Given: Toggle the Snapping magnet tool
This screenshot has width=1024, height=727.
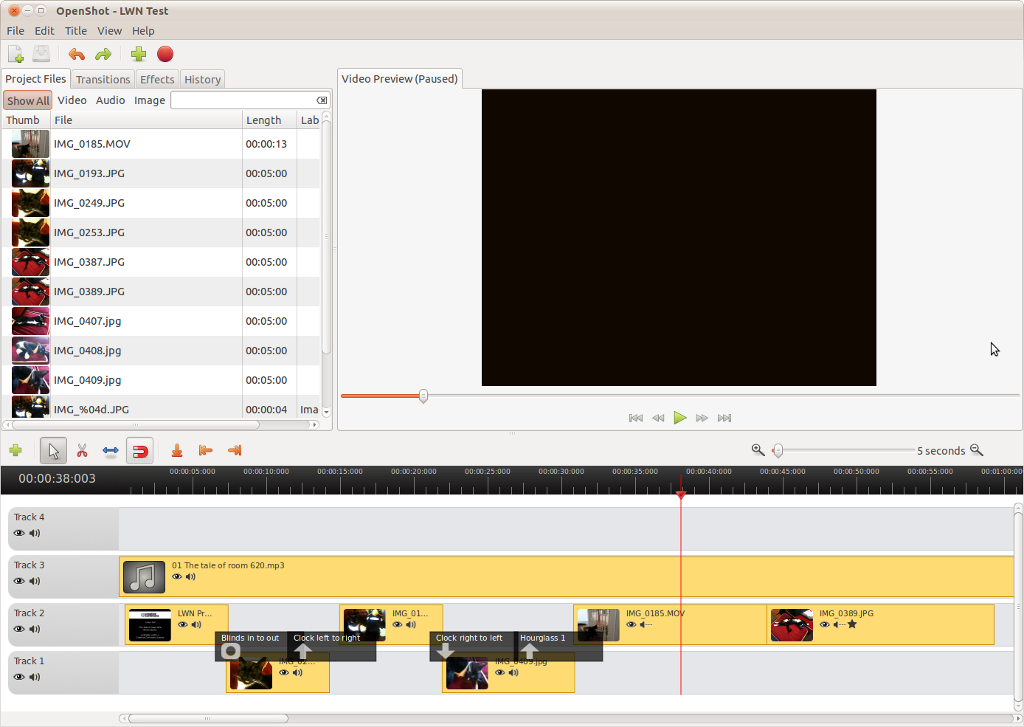Looking at the screenshot, I should click(140, 451).
